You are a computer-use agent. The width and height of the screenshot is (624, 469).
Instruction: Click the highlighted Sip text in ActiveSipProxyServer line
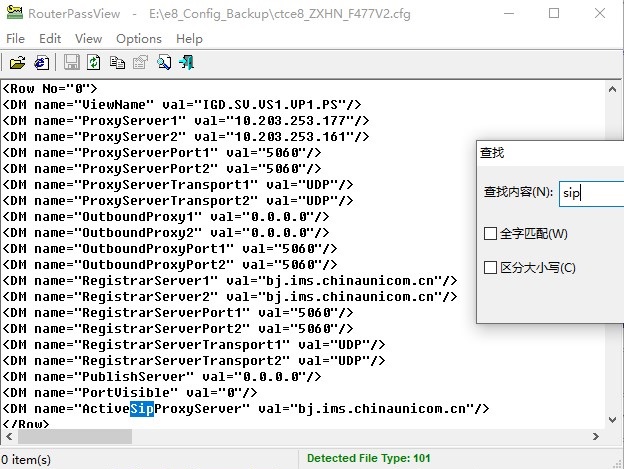141,408
